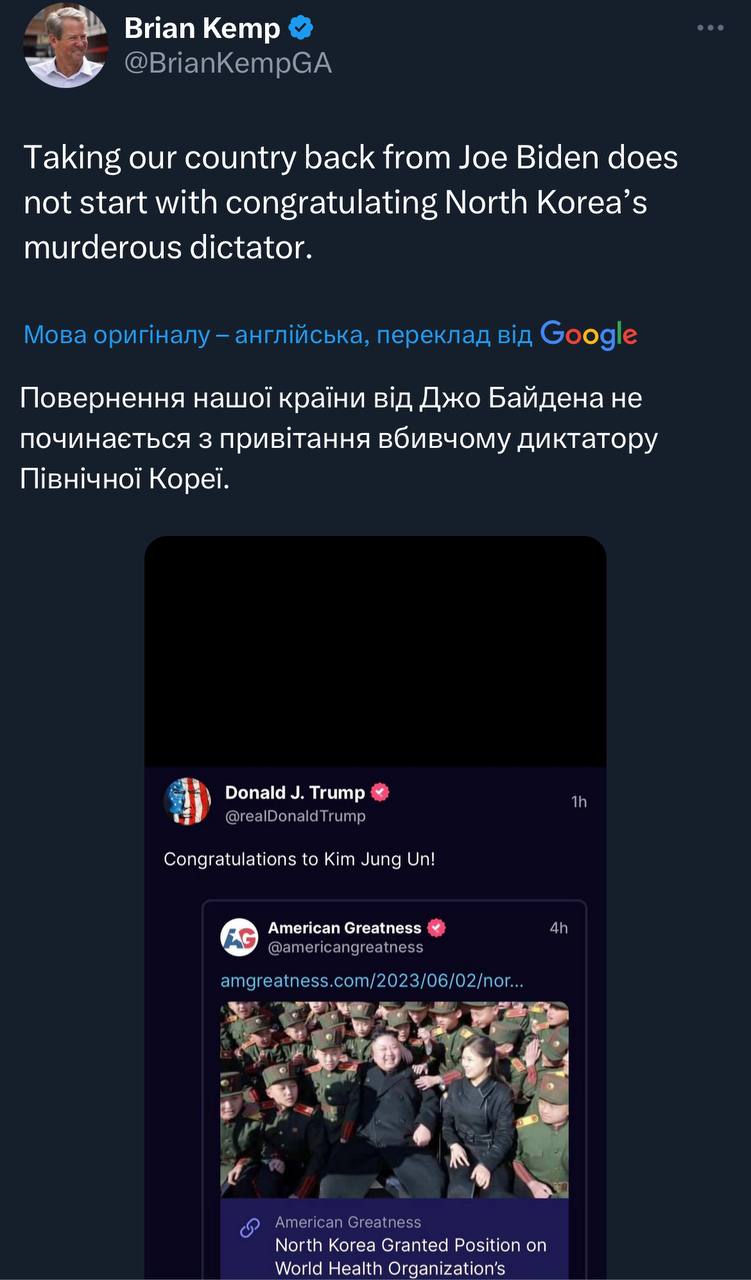Click the 'Мова оригіналу – англійська' translation notice
Image resolution: width=751 pixels, height=1280 pixels.
click(x=277, y=335)
